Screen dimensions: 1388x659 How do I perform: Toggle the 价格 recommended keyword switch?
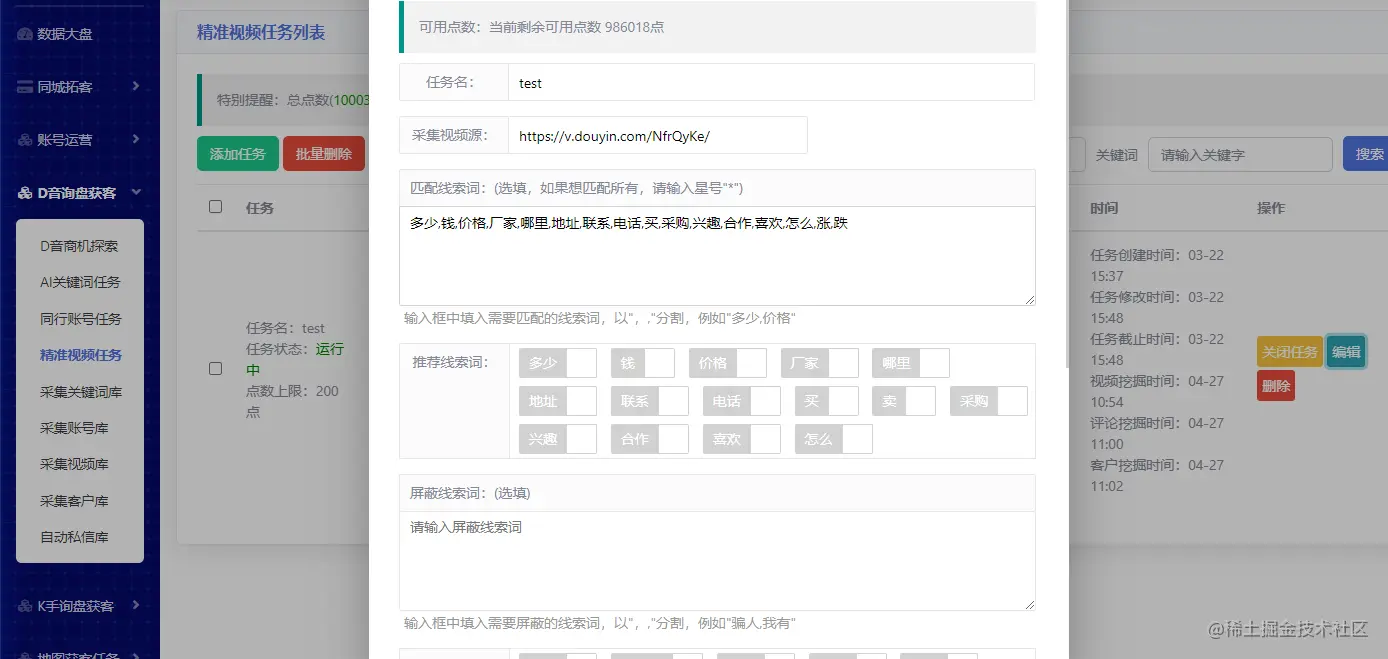click(728, 363)
